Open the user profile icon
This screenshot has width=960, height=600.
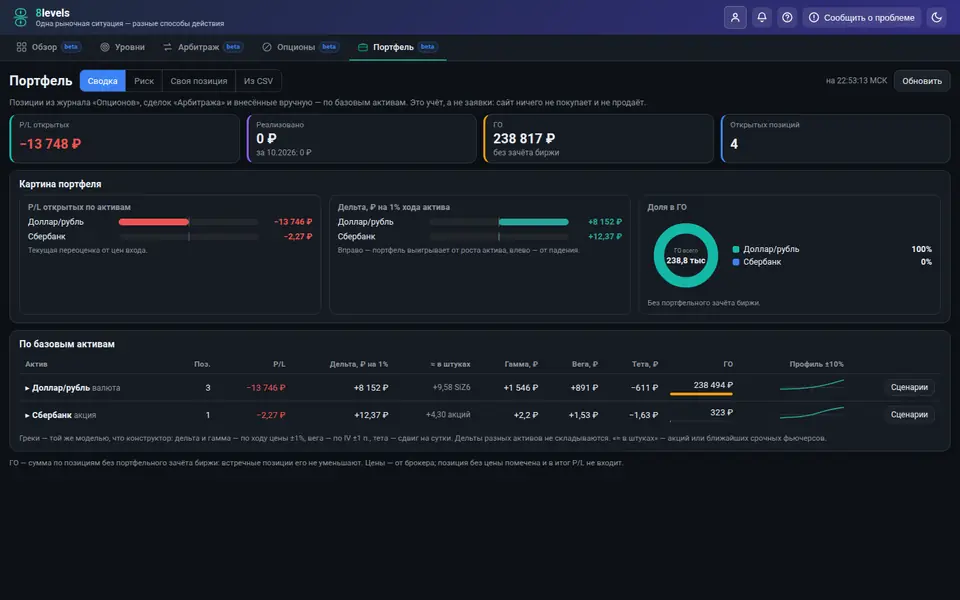click(x=735, y=17)
